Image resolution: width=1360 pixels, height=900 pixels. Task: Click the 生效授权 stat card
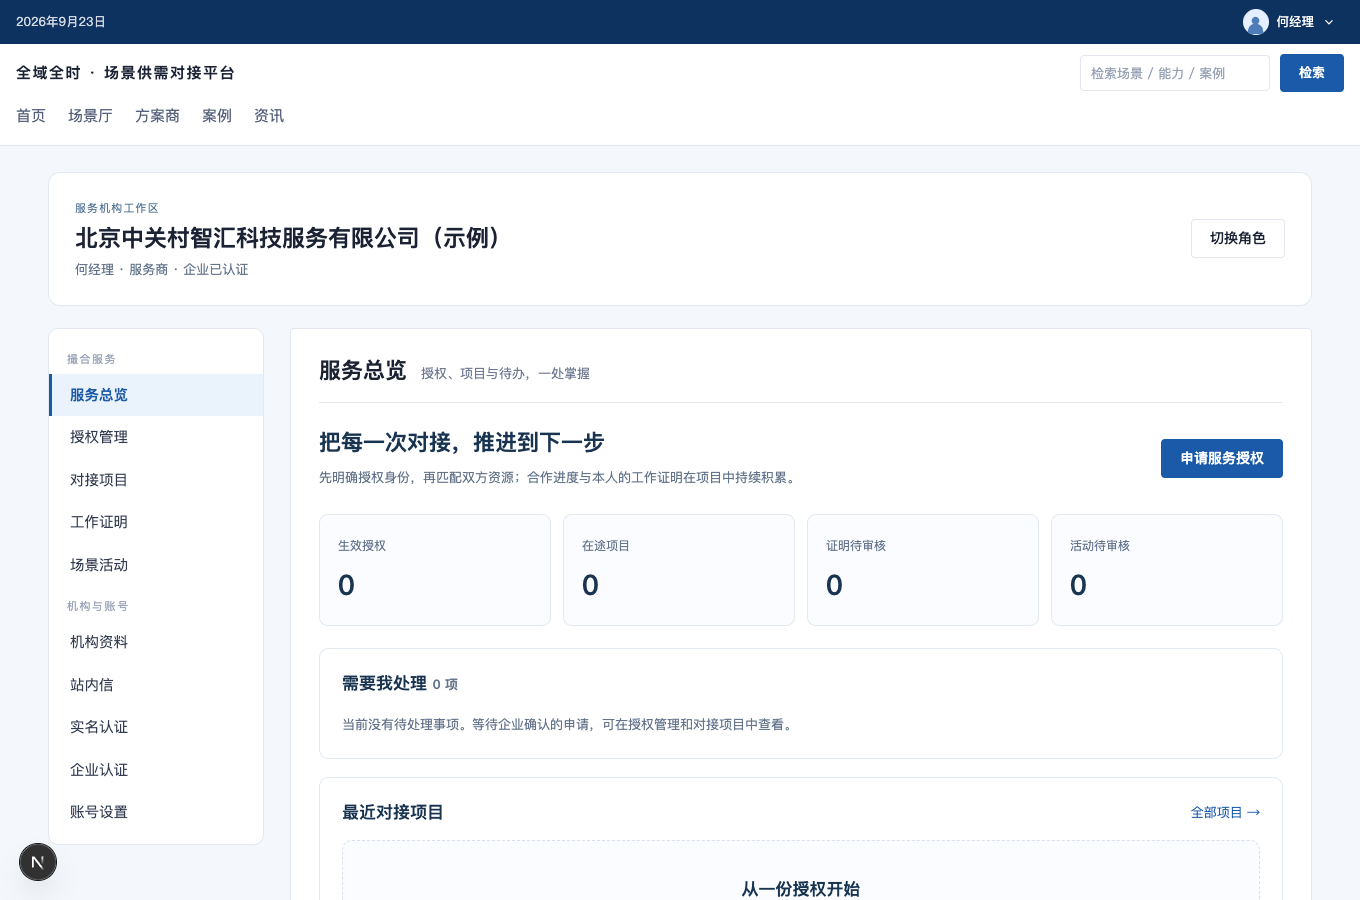[435, 570]
